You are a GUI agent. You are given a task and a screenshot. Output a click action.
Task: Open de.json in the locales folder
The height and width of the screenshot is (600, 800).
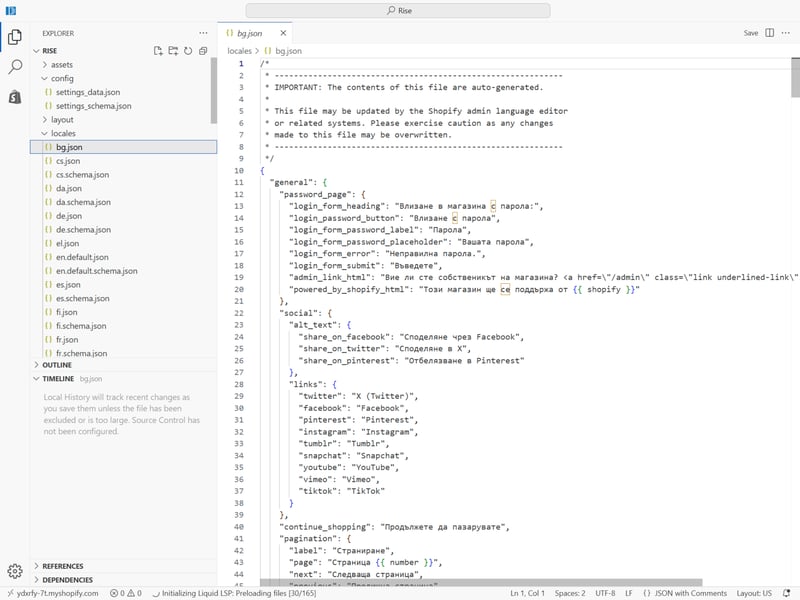pyautogui.click(x=68, y=216)
